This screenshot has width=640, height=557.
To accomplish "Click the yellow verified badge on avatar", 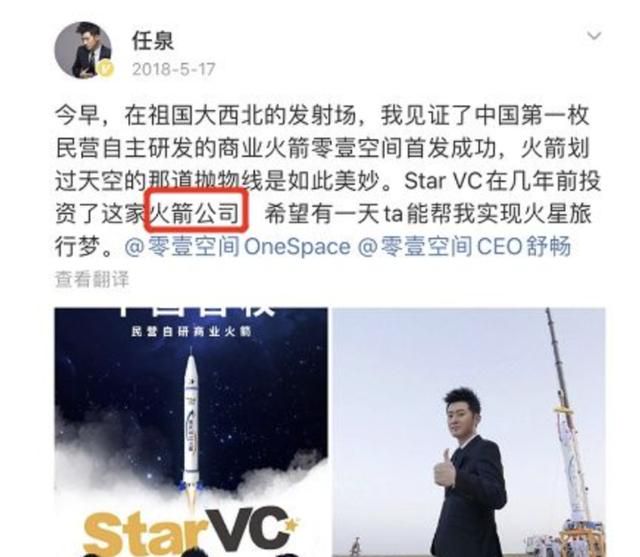I will (x=106, y=68).
